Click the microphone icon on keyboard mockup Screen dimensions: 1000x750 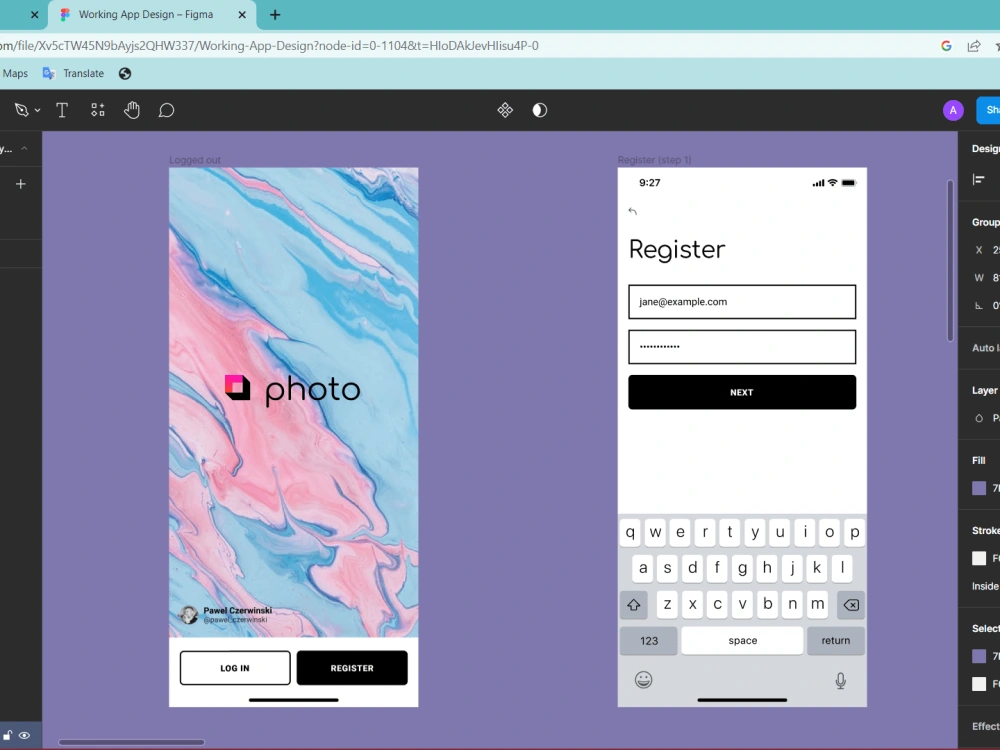(x=841, y=681)
